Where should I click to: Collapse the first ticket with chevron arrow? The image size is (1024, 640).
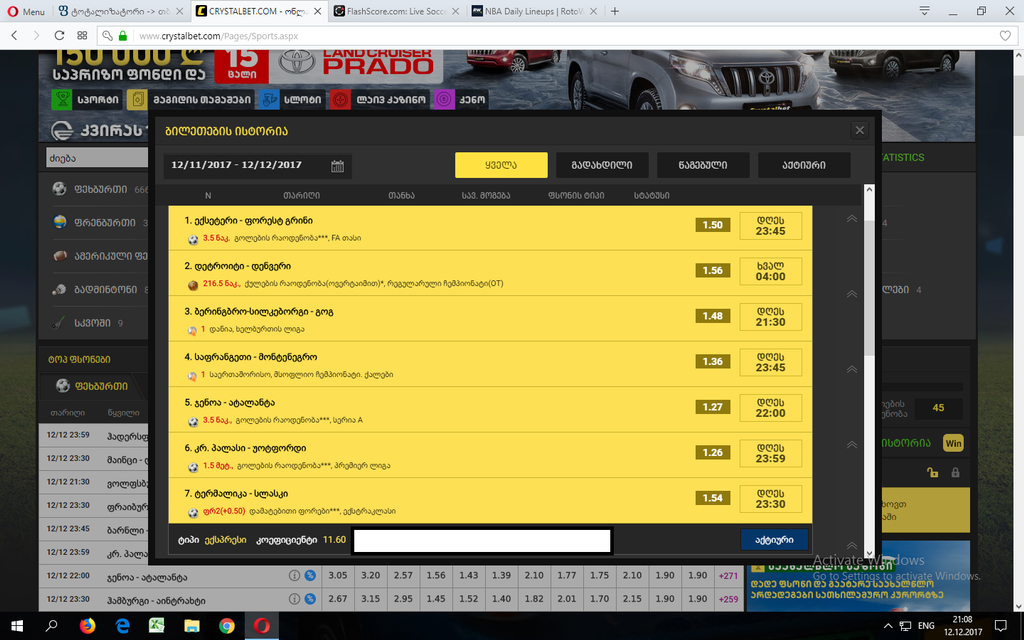coord(852,219)
